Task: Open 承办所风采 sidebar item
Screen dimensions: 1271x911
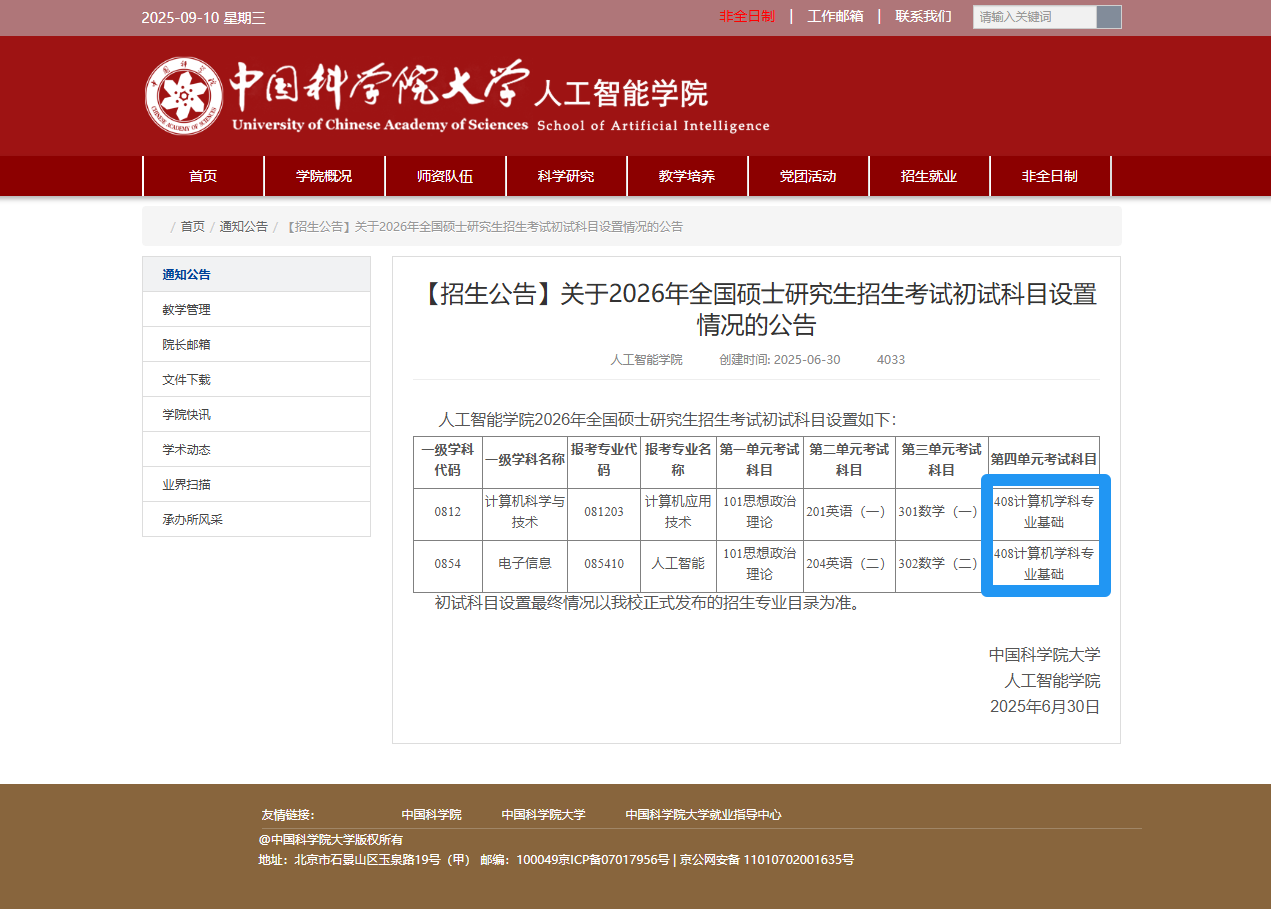Action: (193, 520)
